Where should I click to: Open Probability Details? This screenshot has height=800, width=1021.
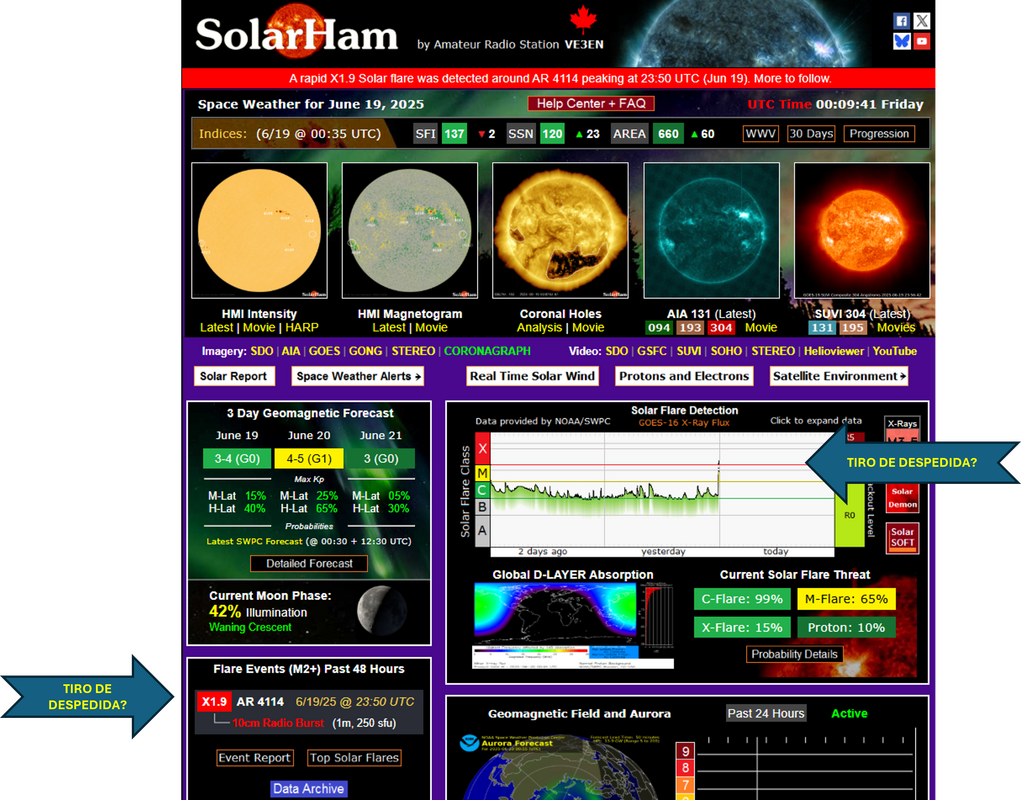click(x=794, y=654)
